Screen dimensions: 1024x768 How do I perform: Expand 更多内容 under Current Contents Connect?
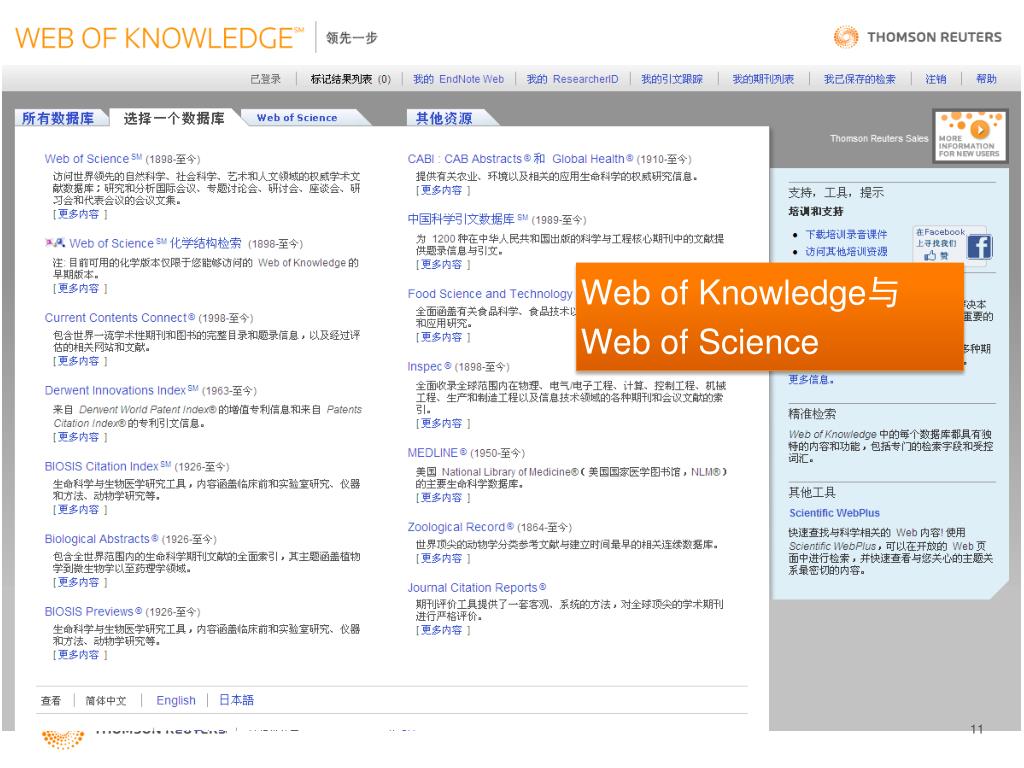click(79, 361)
